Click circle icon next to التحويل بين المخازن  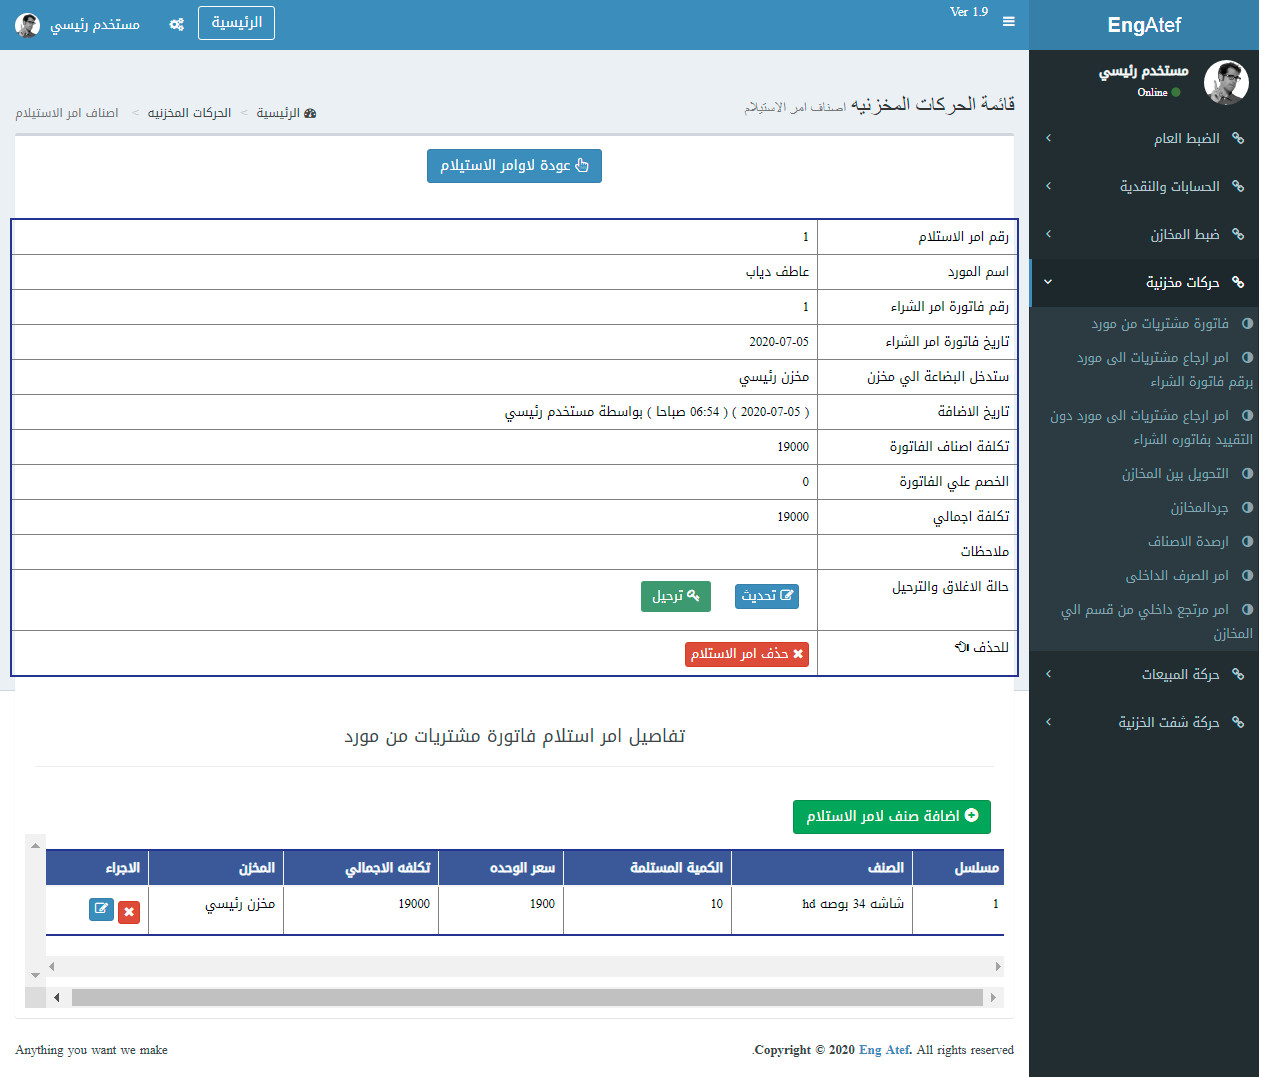click(1247, 473)
